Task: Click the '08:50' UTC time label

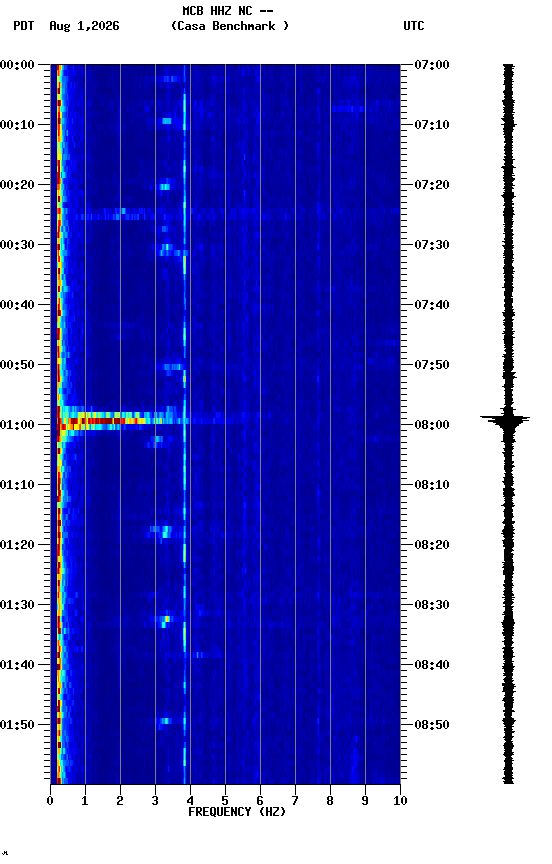Action: tap(432, 725)
